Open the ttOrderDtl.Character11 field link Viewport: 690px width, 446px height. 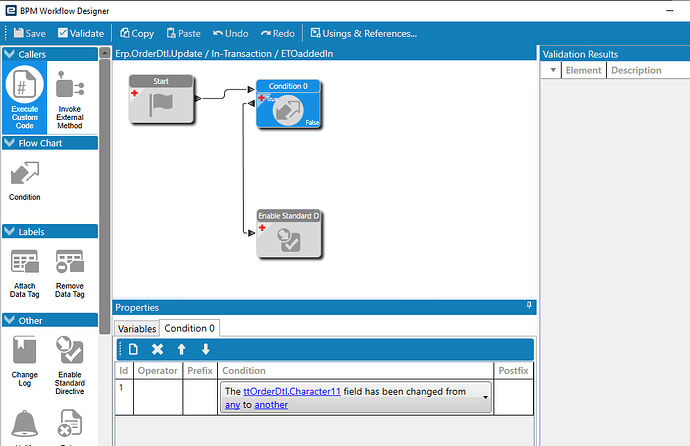point(292,391)
